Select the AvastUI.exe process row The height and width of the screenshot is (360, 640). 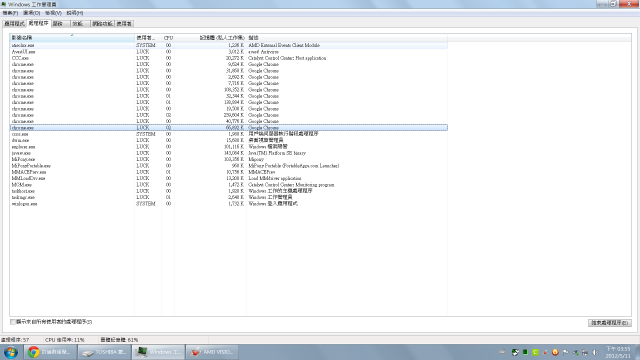229,52
